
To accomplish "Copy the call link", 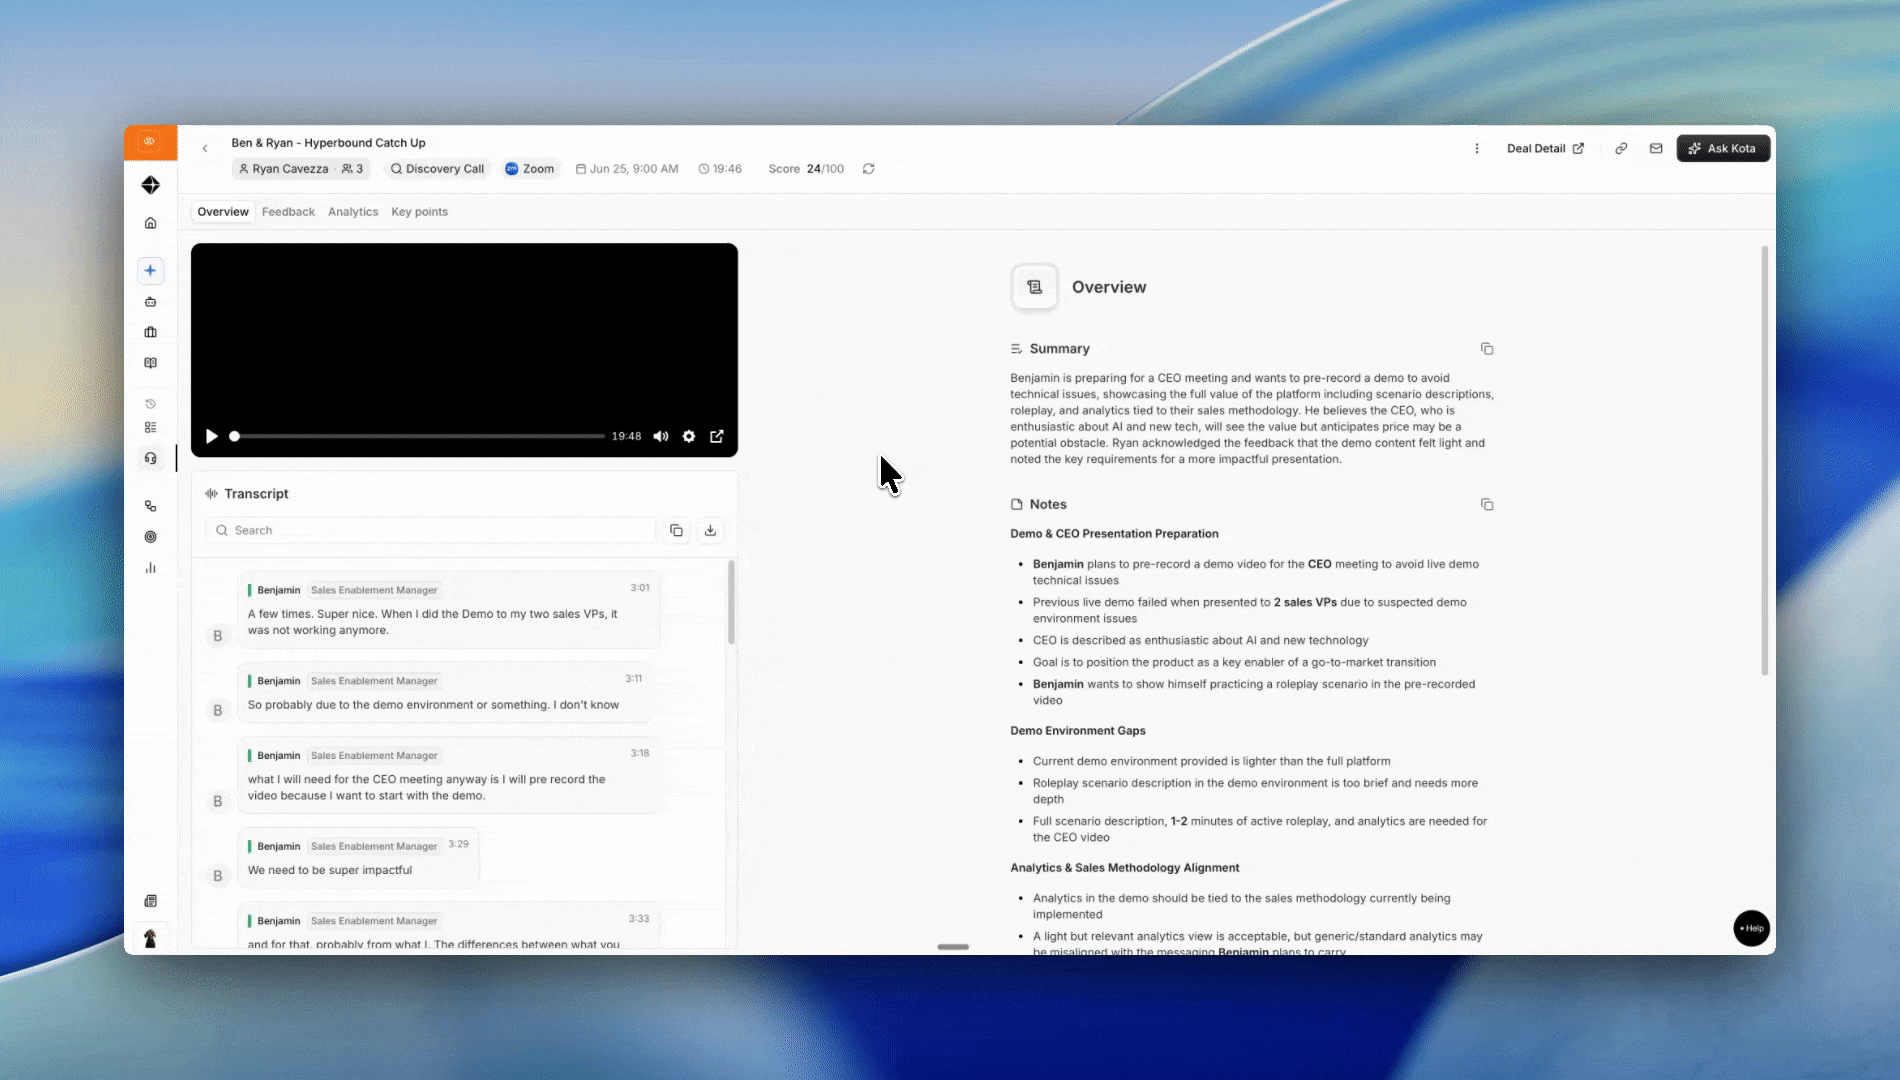I will (x=1621, y=148).
